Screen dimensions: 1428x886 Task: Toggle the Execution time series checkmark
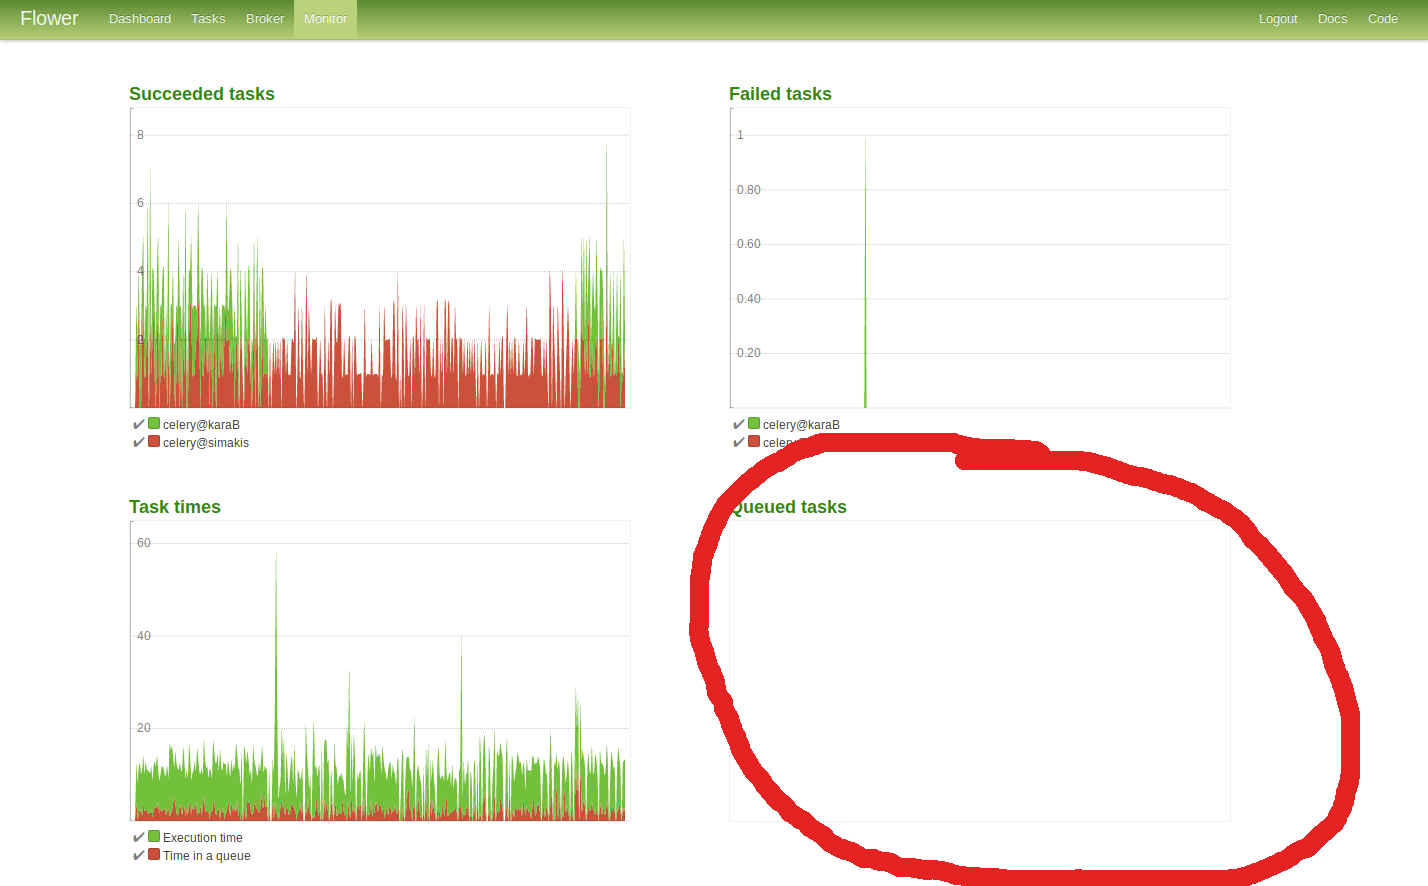139,838
